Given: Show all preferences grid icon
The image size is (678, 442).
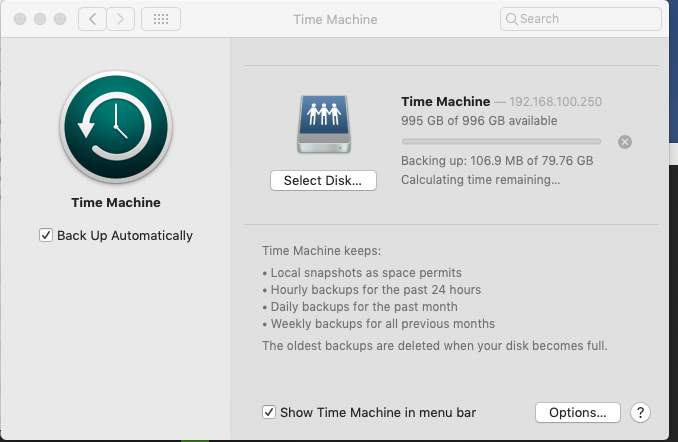Looking at the screenshot, I should coord(161,19).
